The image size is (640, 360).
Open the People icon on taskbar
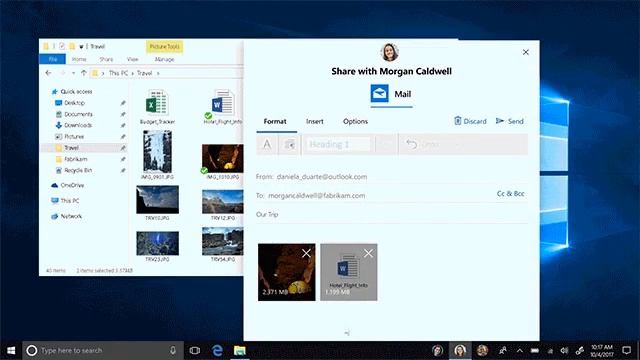(x=503, y=350)
